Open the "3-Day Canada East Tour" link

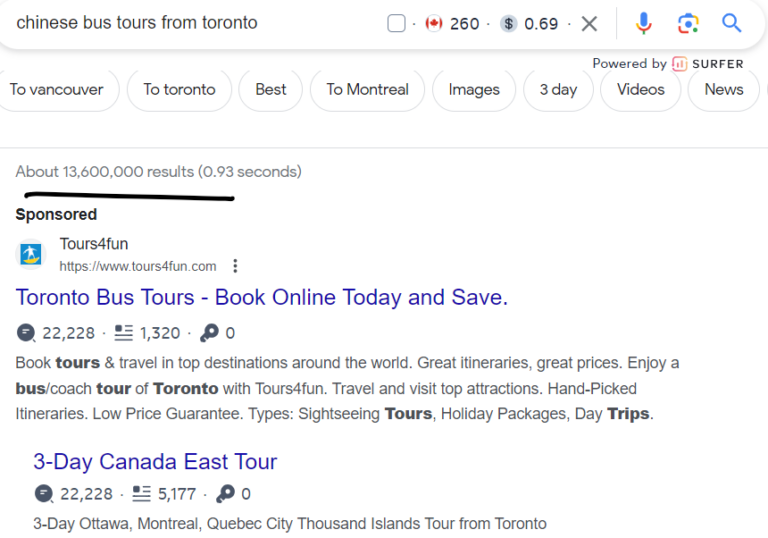(x=155, y=462)
